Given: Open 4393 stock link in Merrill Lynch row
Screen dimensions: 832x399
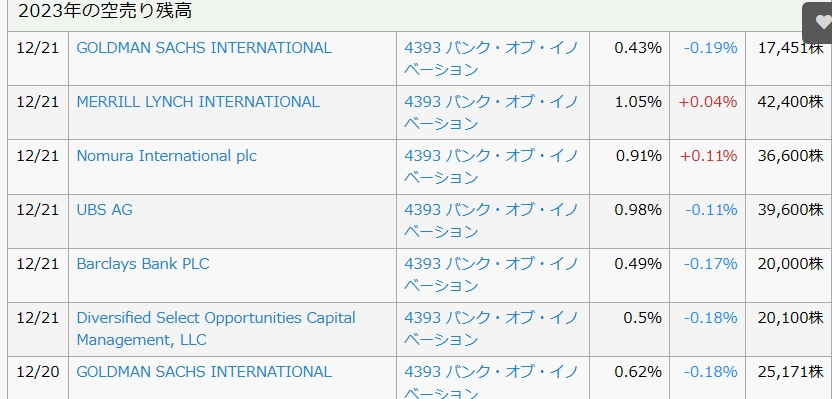Looking at the screenshot, I should [x=491, y=112].
